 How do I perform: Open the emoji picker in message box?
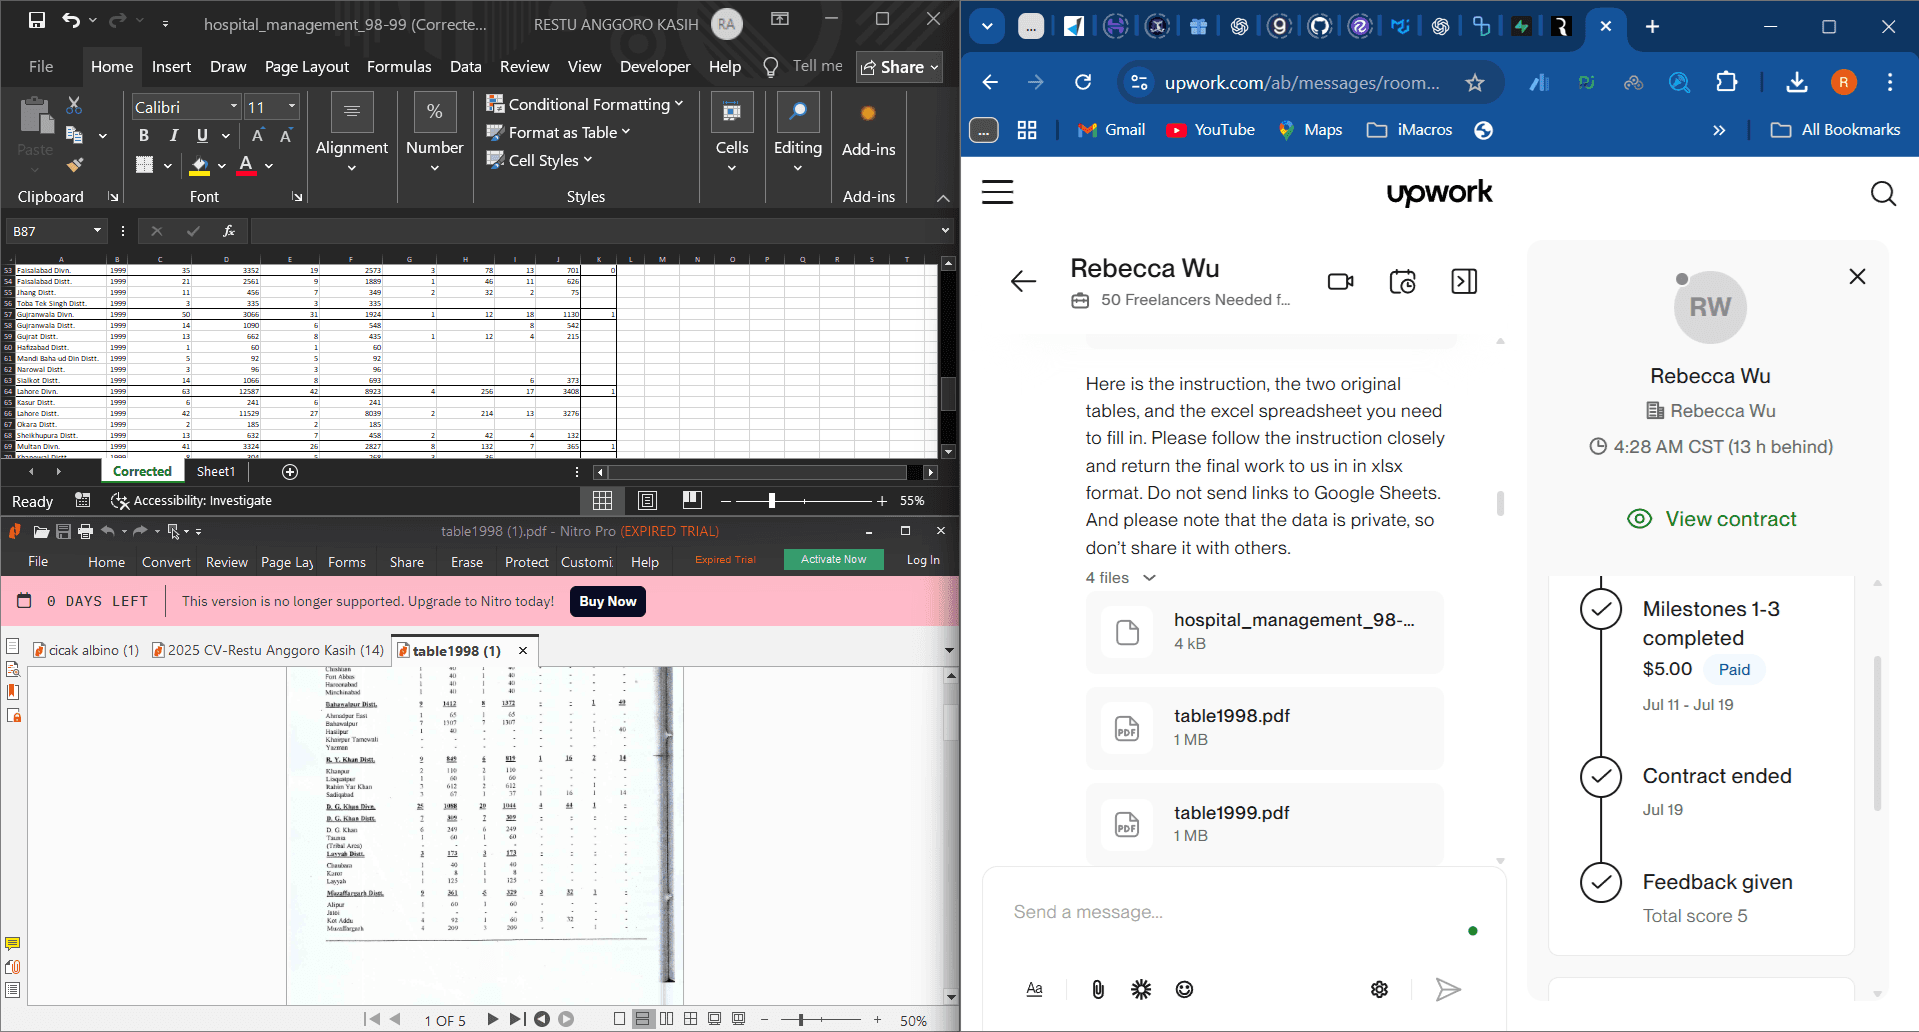click(x=1184, y=989)
